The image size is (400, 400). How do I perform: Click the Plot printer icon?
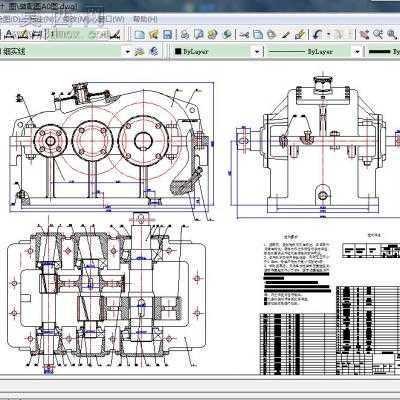185,34
